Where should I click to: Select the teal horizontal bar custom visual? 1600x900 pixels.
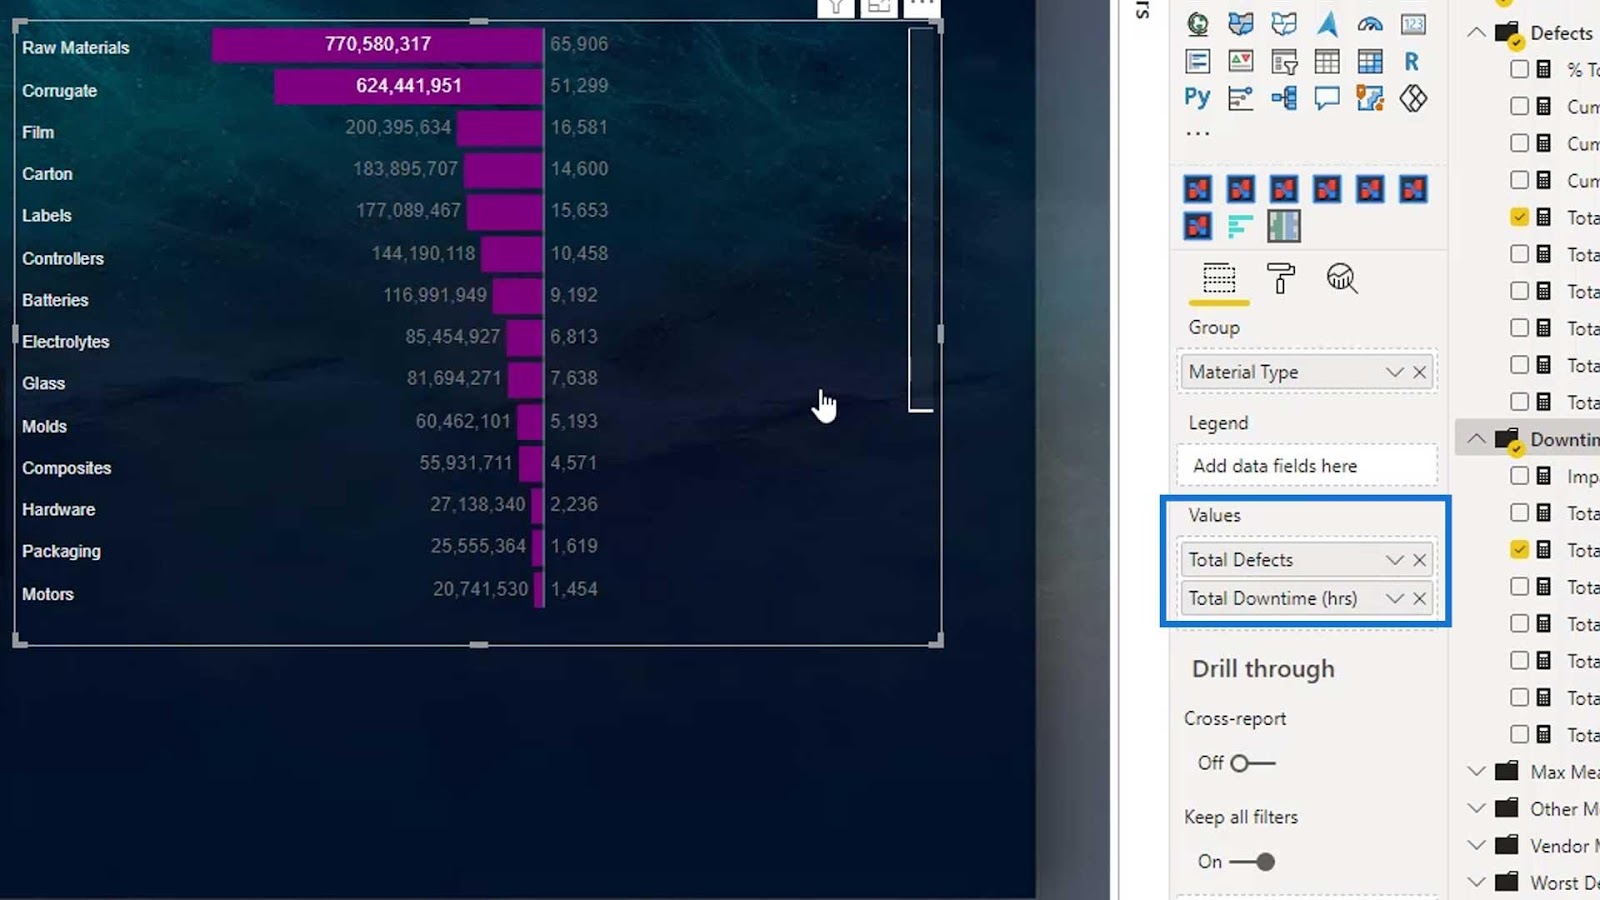click(1240, 227)
